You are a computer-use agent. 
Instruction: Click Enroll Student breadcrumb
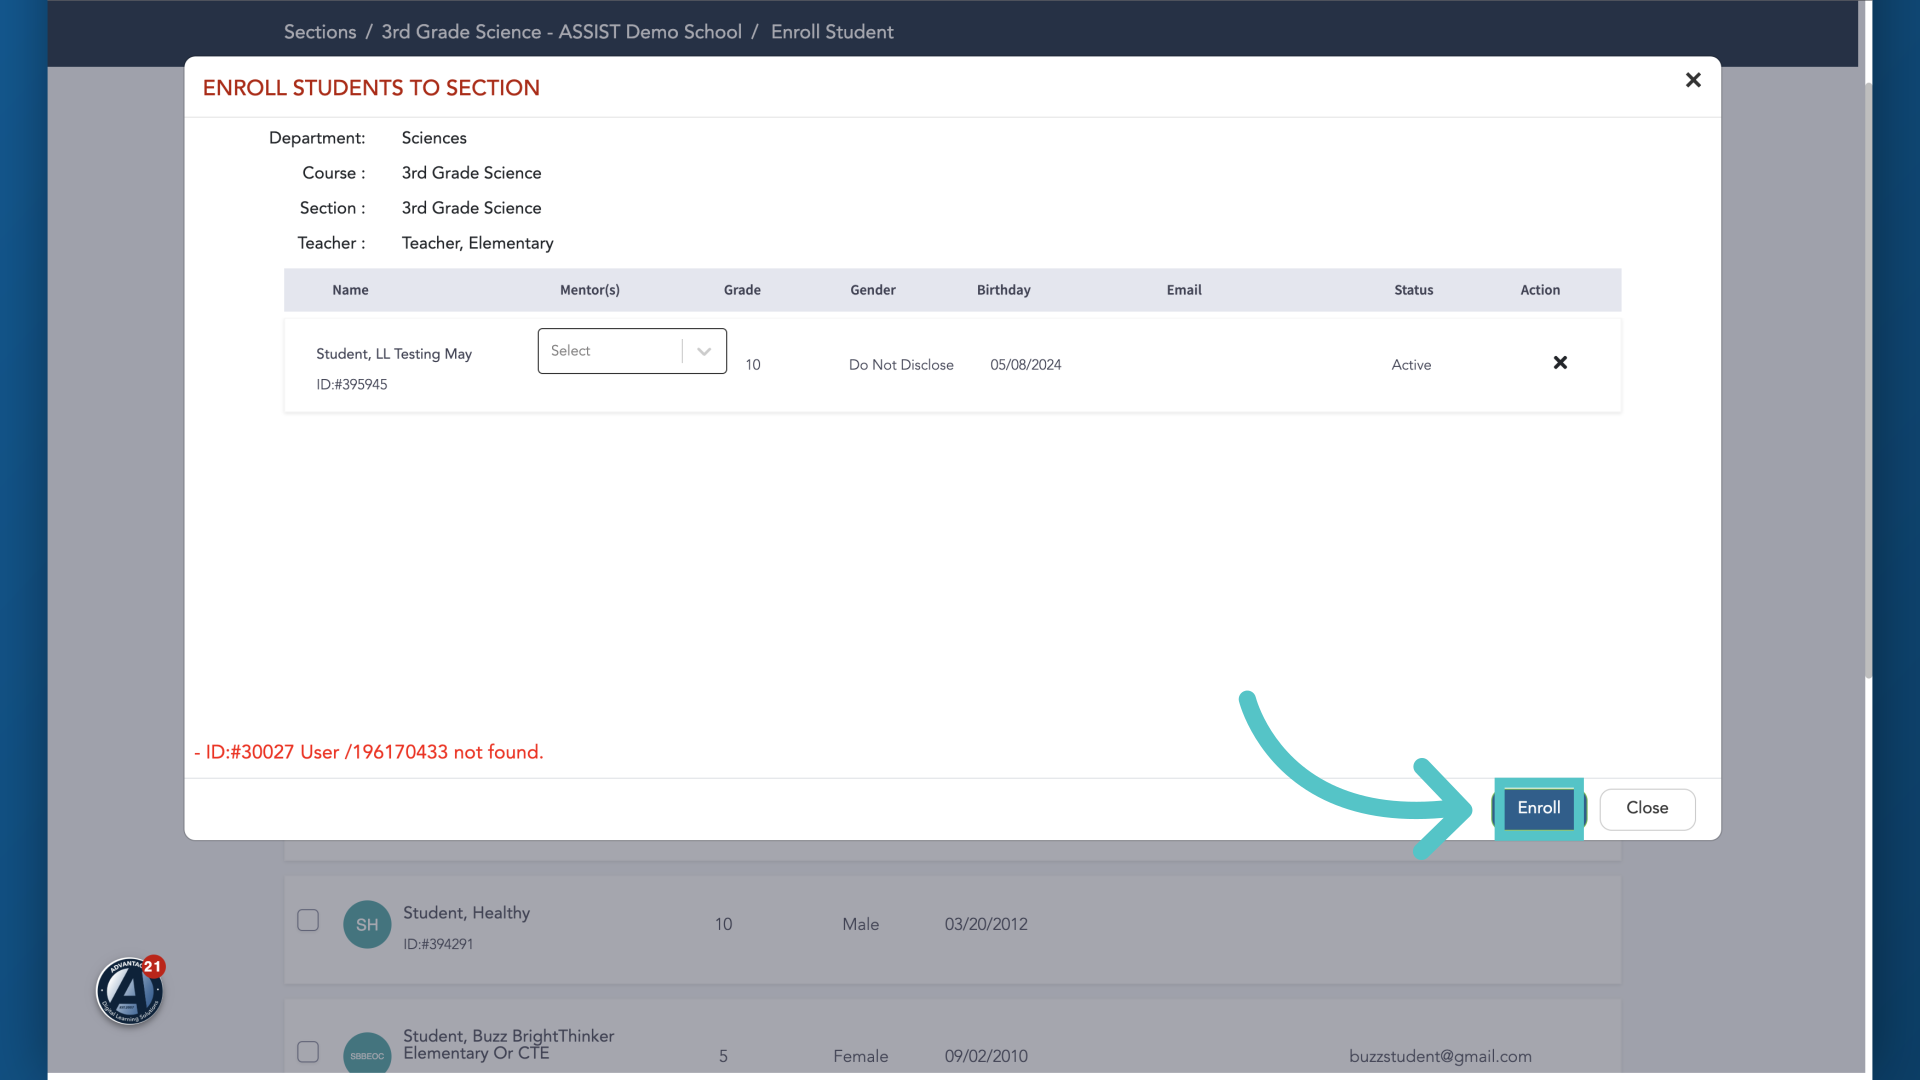coord(832,32)
